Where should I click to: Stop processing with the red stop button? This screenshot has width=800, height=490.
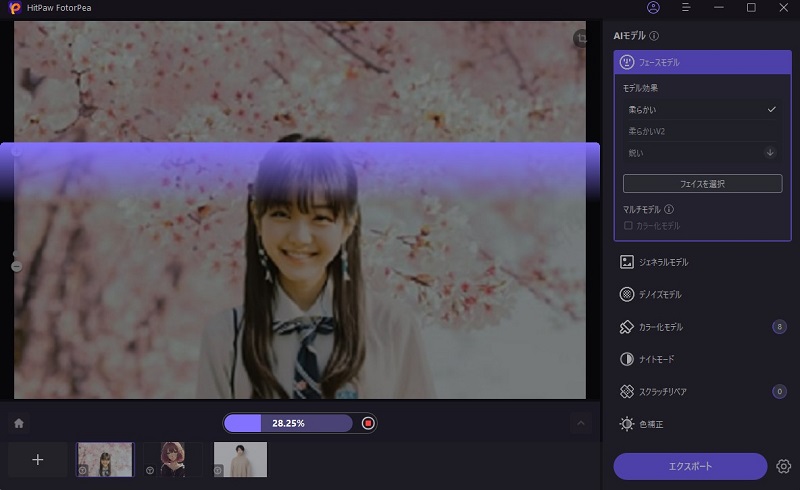point(368,423)
